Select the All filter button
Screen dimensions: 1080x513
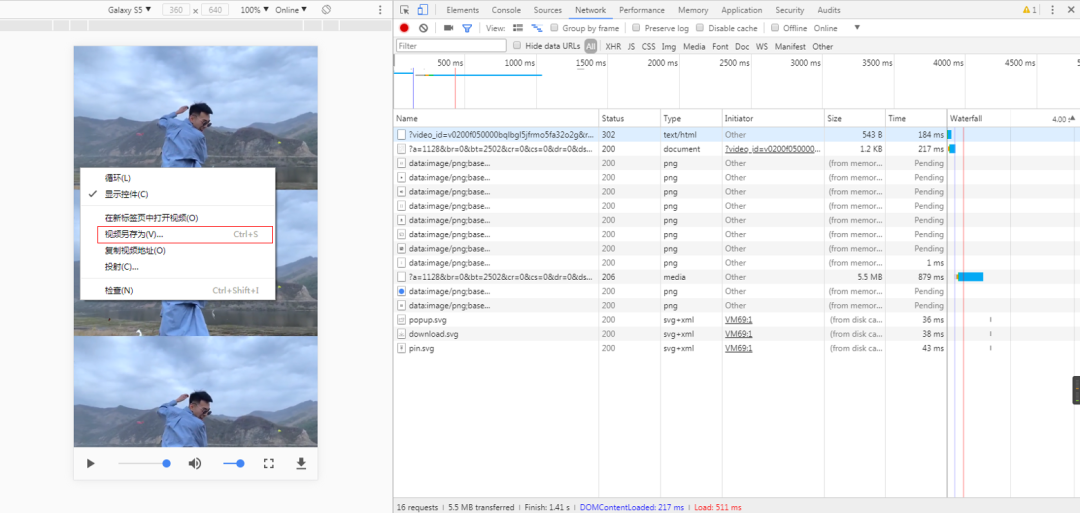[x=591, y=47]
